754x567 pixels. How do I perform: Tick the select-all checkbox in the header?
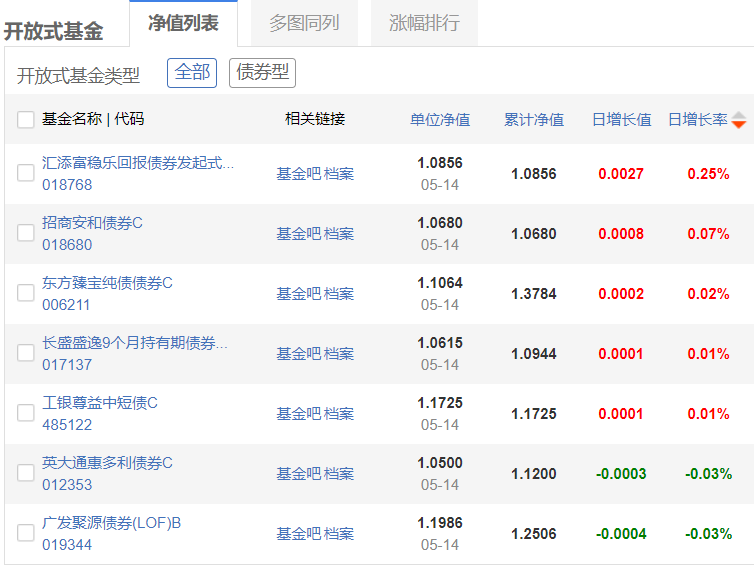pyautogui.click(x=25, y=119)
